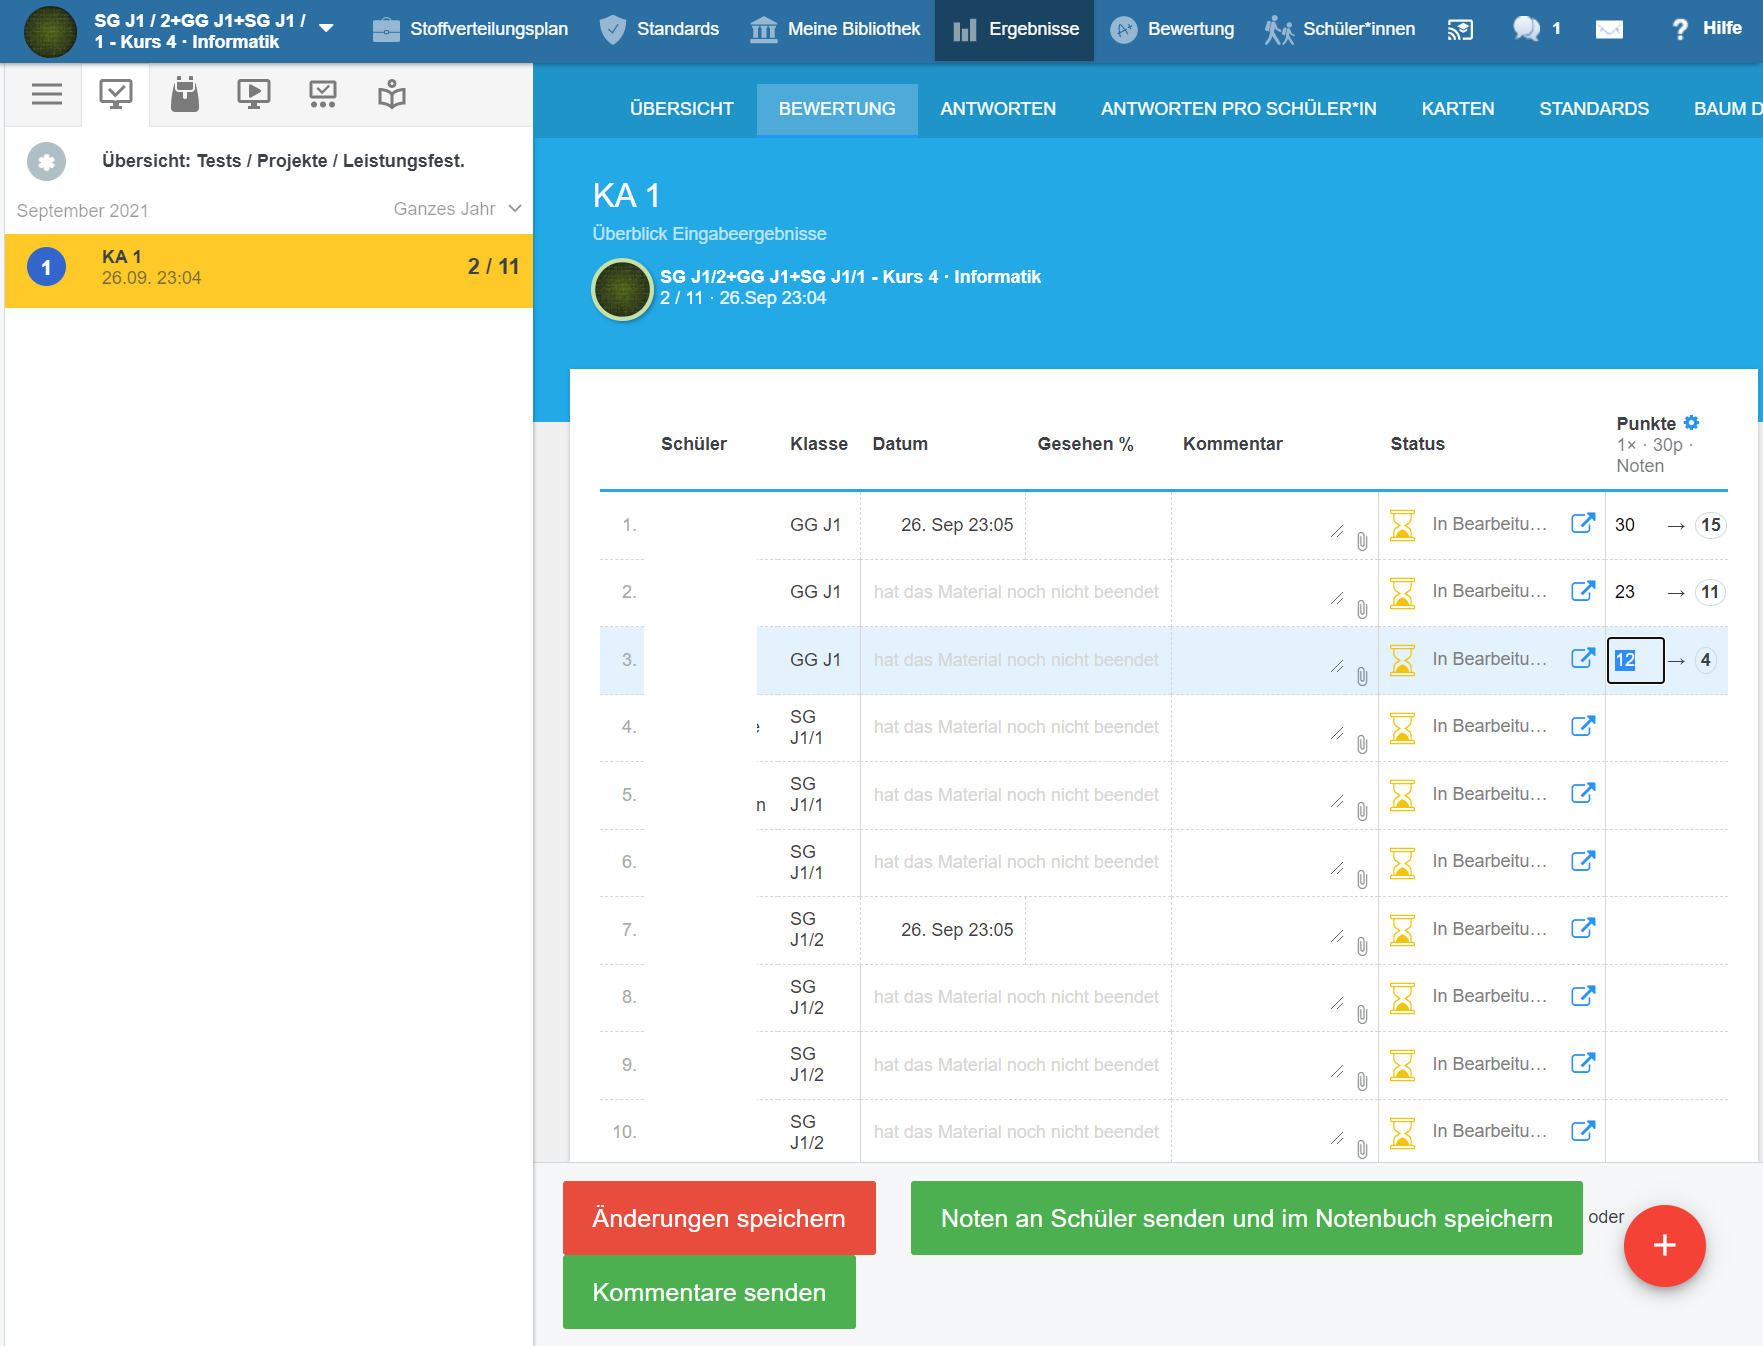Click the Punkte settings gear icon
This screenshot has height=1346, width=1763.
click(x=1691, y=423)
